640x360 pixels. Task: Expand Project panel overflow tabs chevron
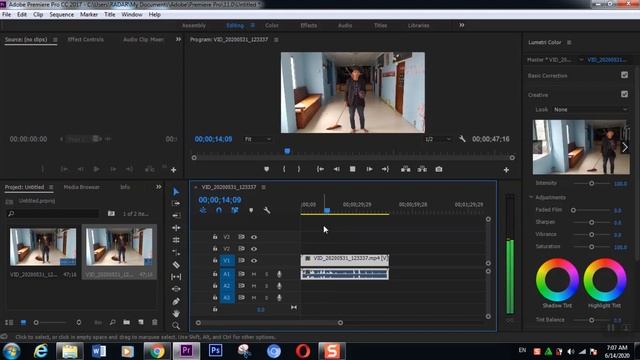(158, 187)
